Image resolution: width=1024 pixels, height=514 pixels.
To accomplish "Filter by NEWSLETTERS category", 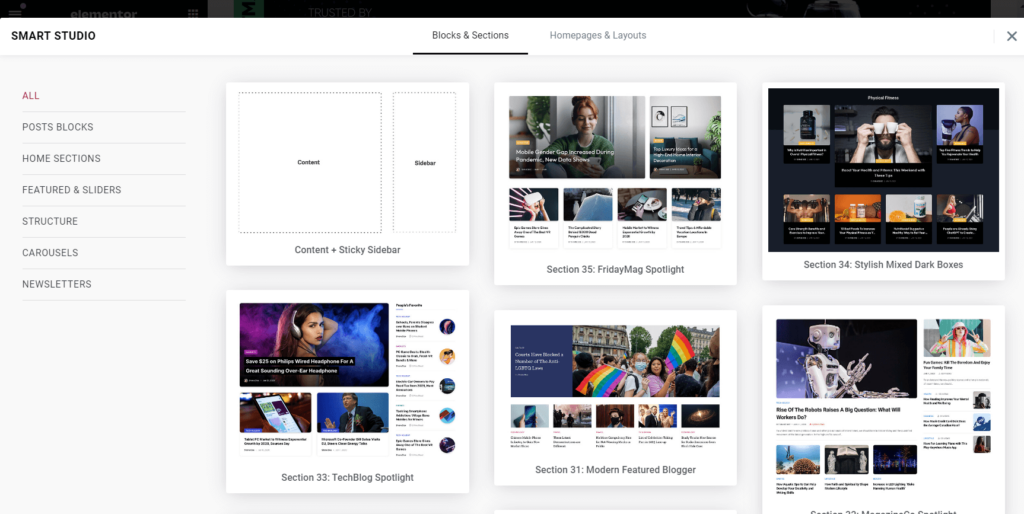I will tap(57, 284).
